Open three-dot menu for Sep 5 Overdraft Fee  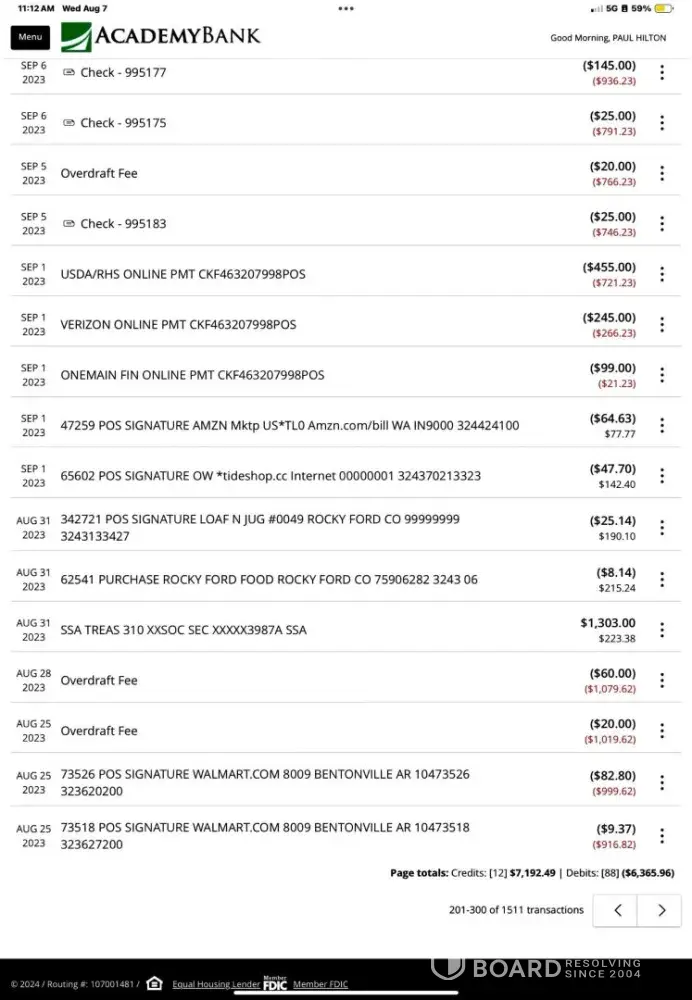click(662, 173)
